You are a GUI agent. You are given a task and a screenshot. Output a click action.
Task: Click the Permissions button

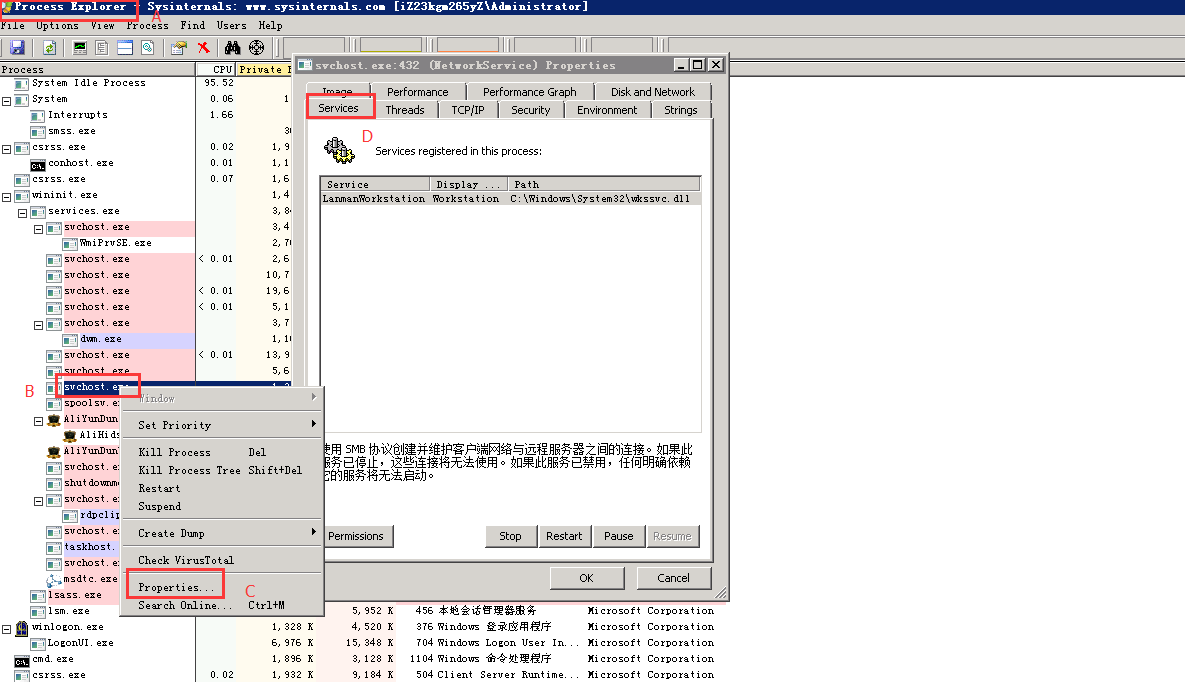[x=357, y=536]
